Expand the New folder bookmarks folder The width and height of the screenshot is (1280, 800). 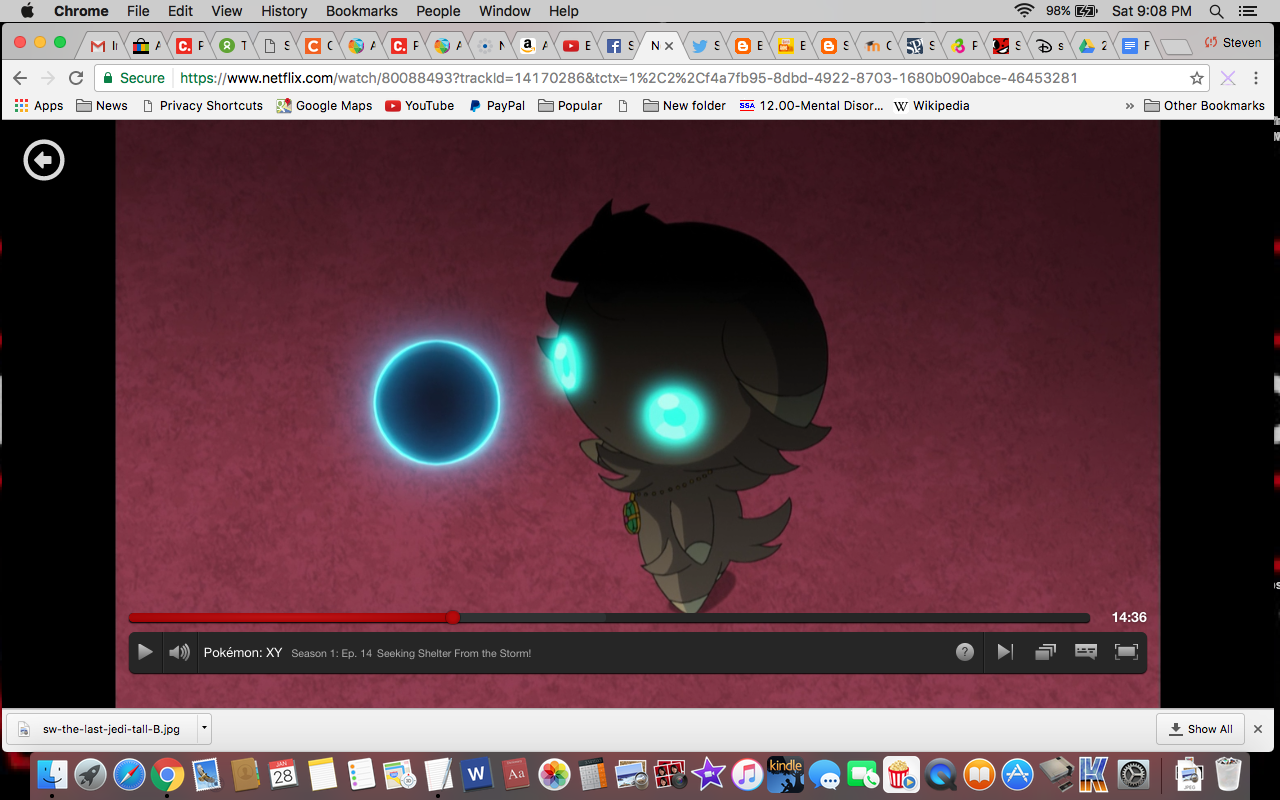click(x=684, y=105)
